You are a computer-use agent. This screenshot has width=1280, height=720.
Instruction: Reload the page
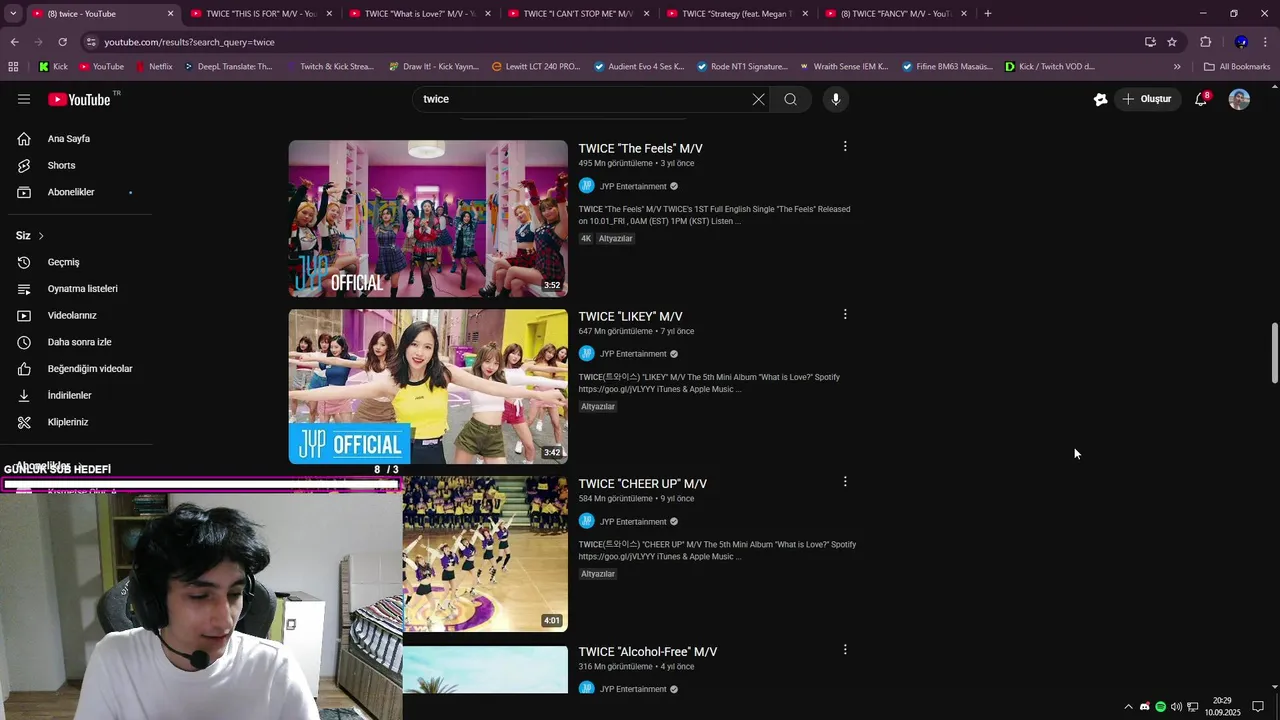coord(62,42)
